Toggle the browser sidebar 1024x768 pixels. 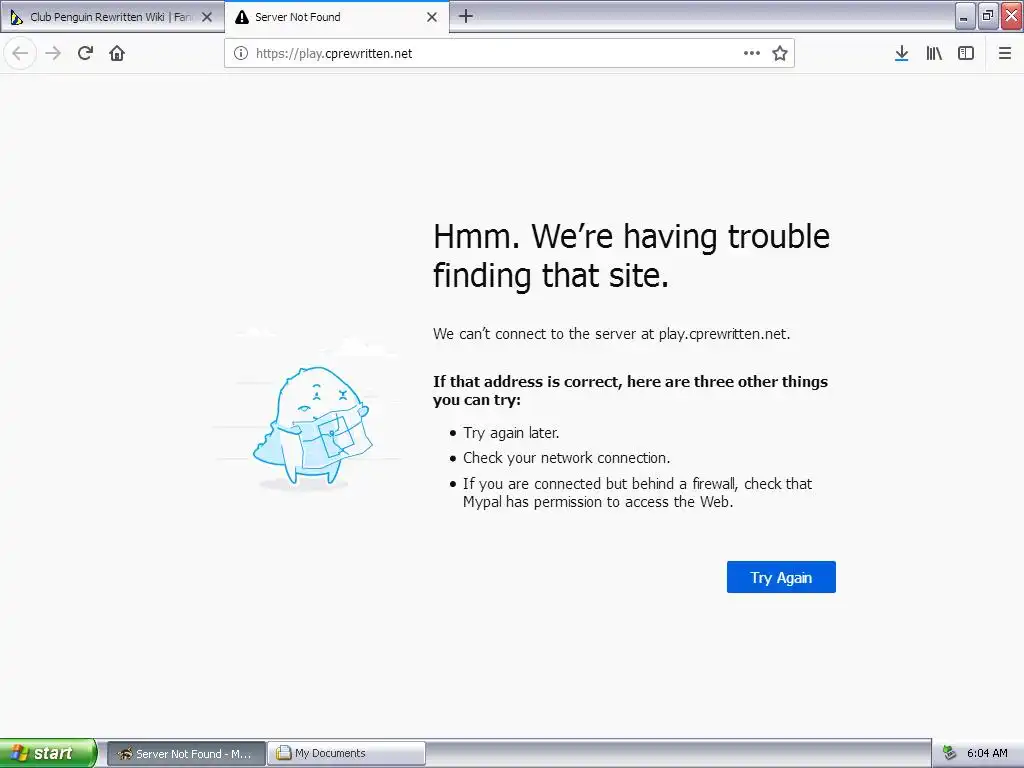(966, 53)
